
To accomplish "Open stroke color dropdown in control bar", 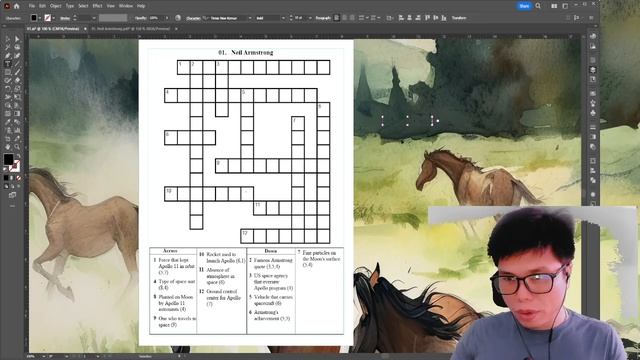I will [53, 18].
